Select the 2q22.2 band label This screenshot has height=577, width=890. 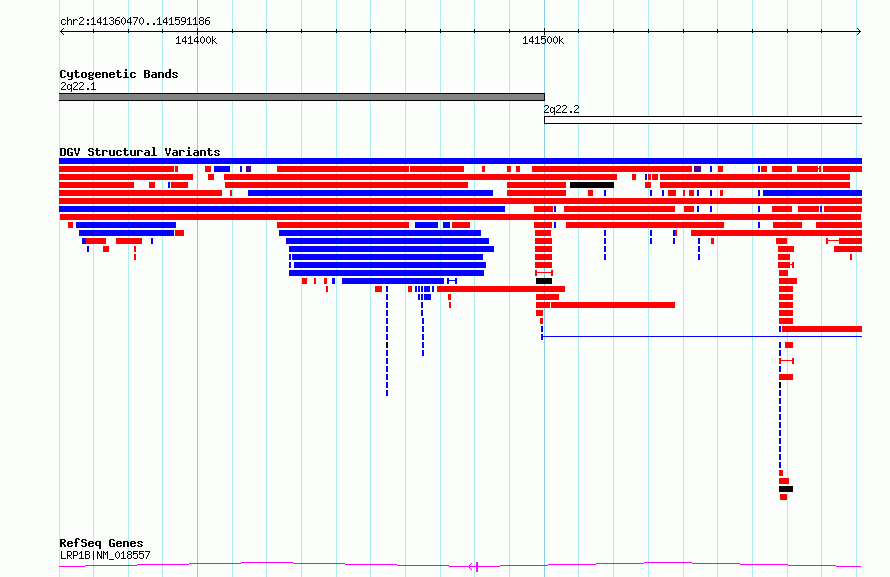coord(561,109)
